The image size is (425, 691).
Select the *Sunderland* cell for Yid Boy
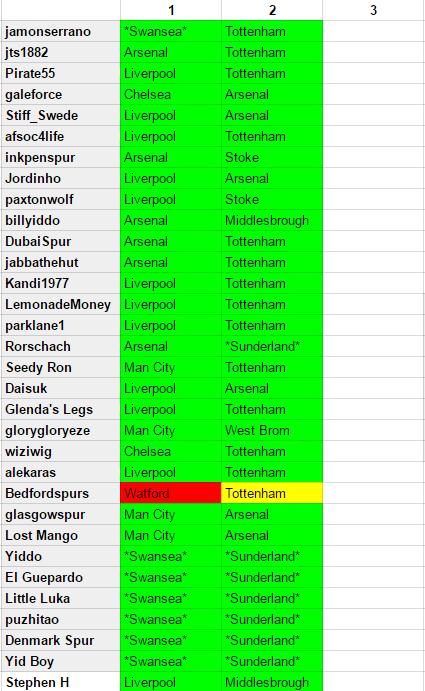click(272, 661)
